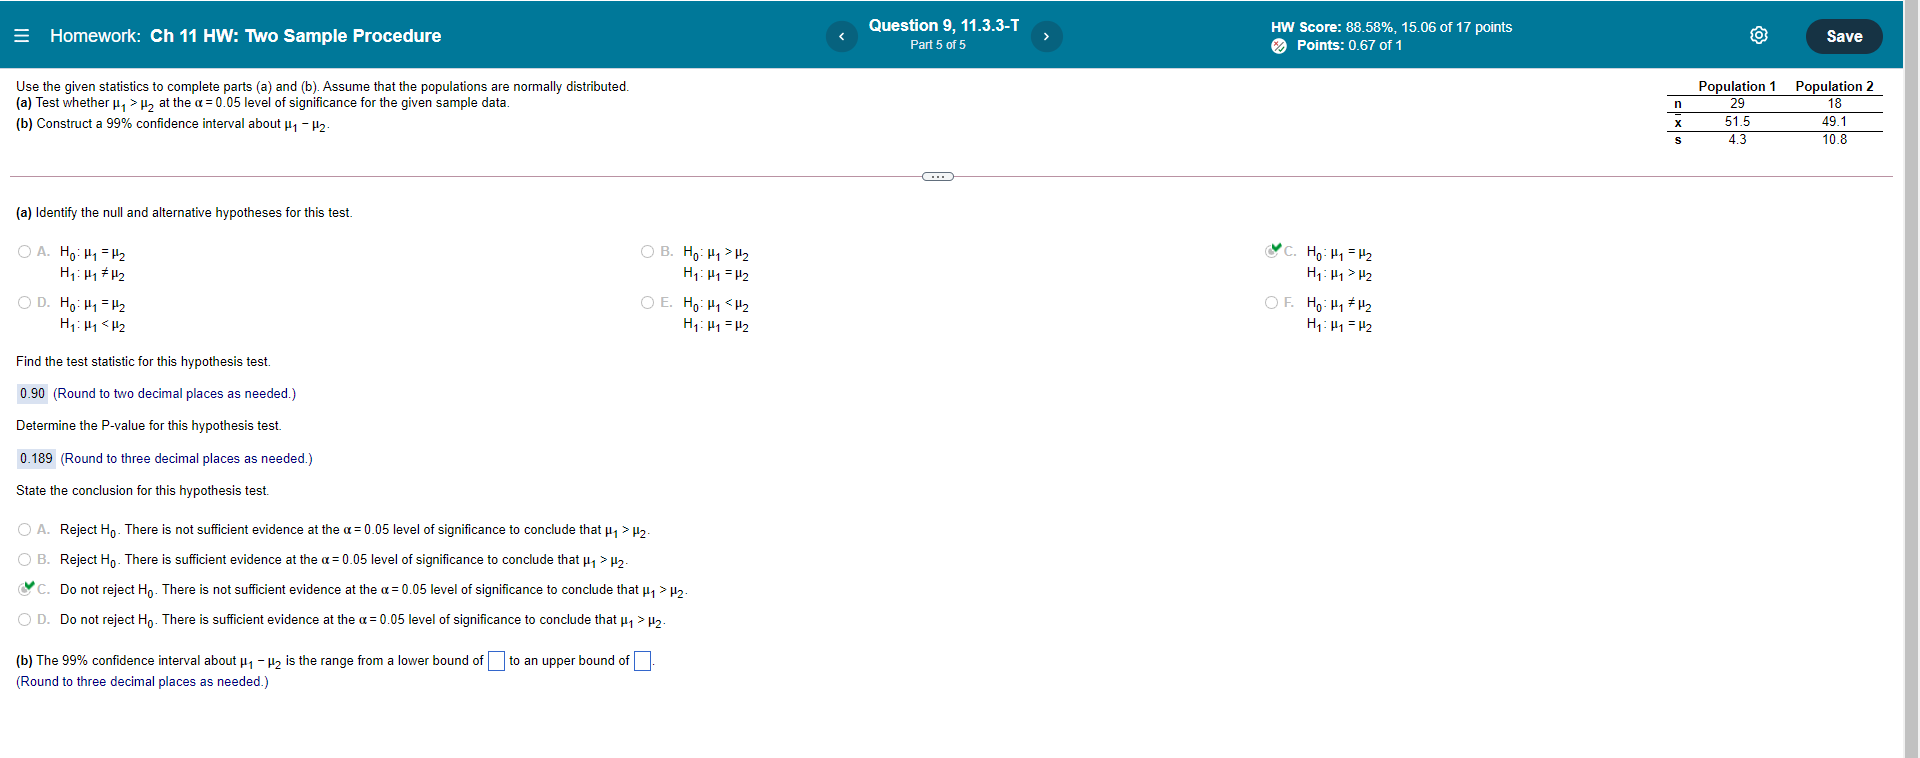Expand the collapsed problem details ellipsis
The image size is (1920, 758).
[938, 177]
